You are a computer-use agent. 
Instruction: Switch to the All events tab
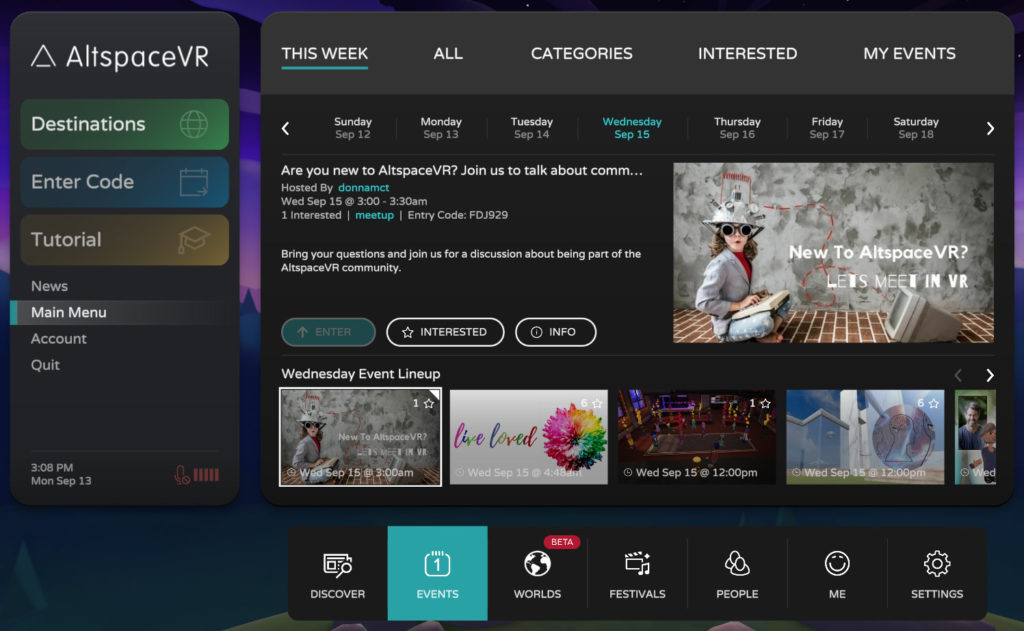(448, 54)
